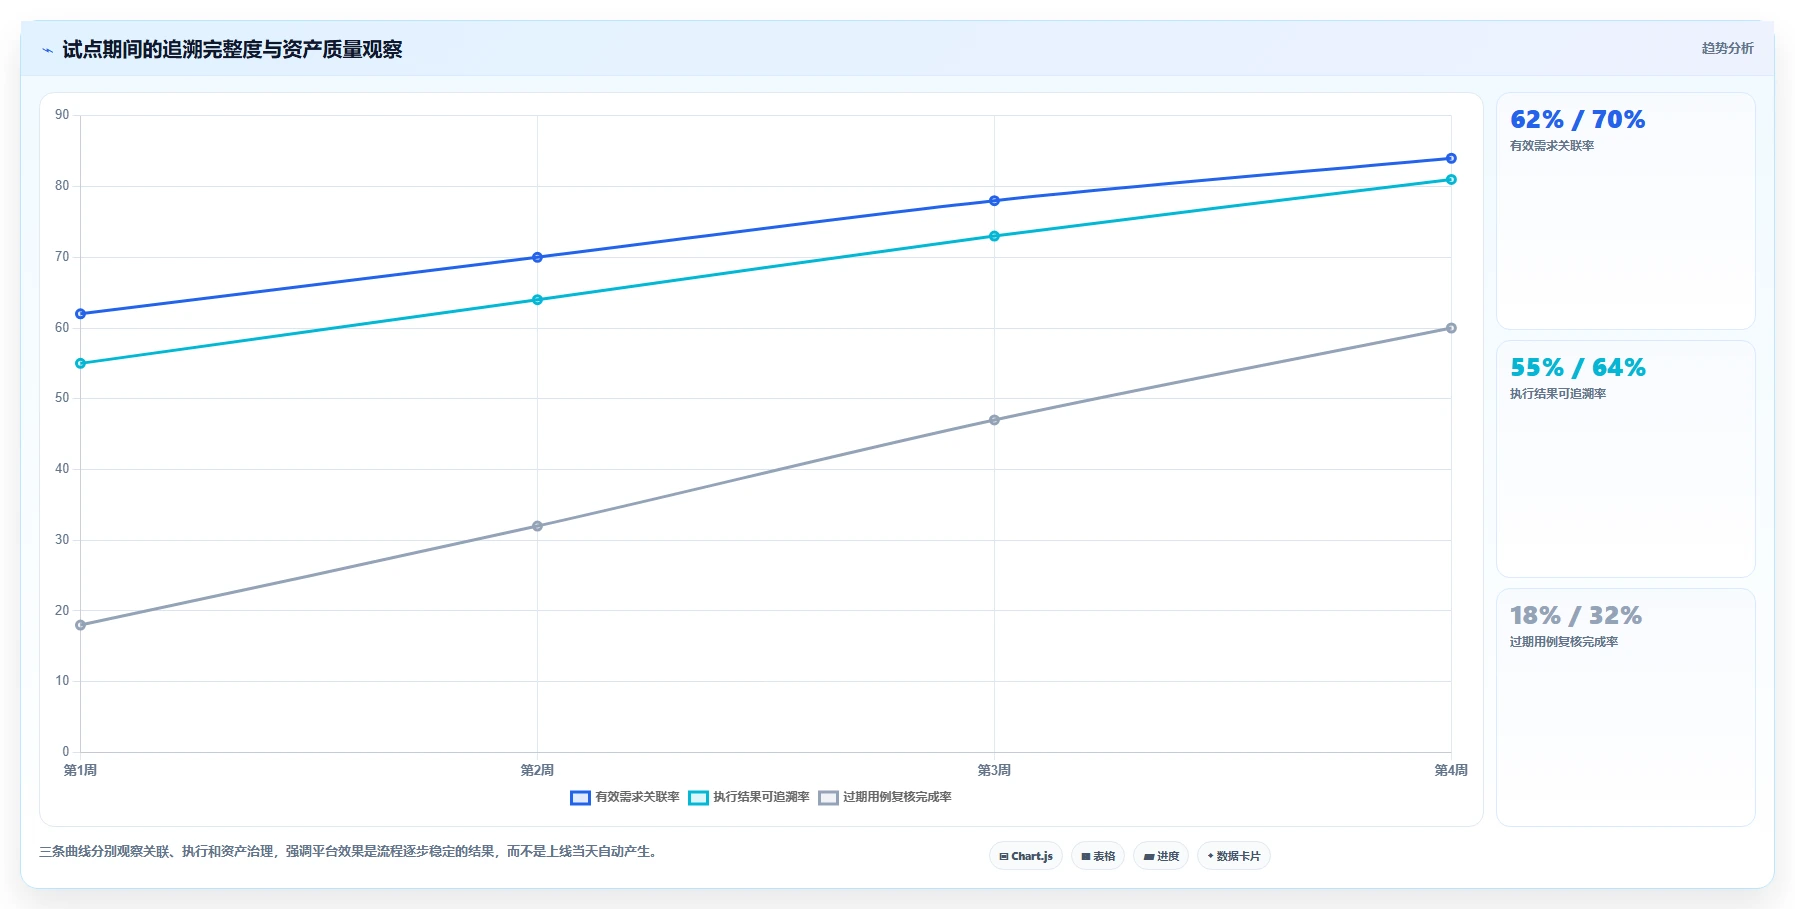
Task: Click the blue line's 第1周 point at 62
Action: (81, 314)
